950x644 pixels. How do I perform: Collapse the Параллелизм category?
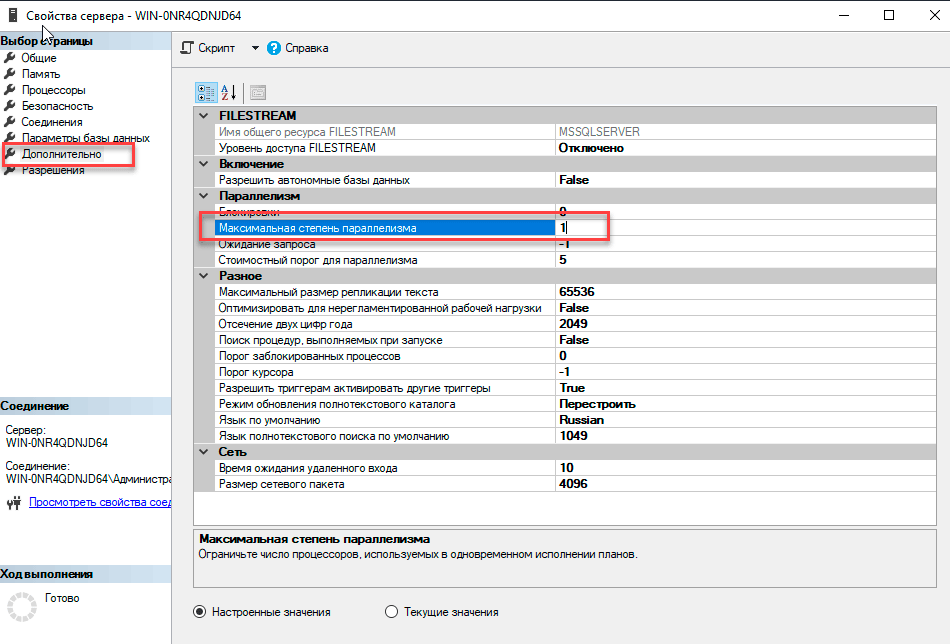pos(205,196)
